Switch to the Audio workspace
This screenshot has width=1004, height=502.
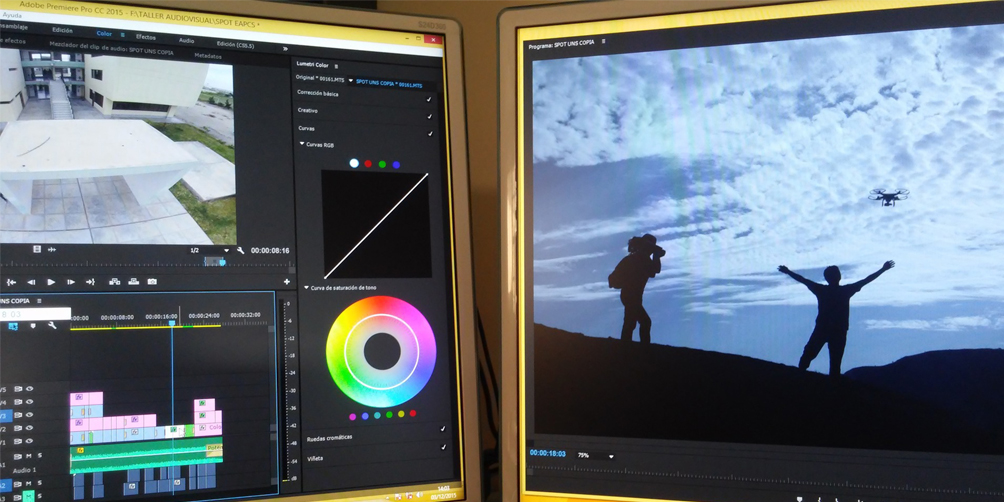coord(186,40)
